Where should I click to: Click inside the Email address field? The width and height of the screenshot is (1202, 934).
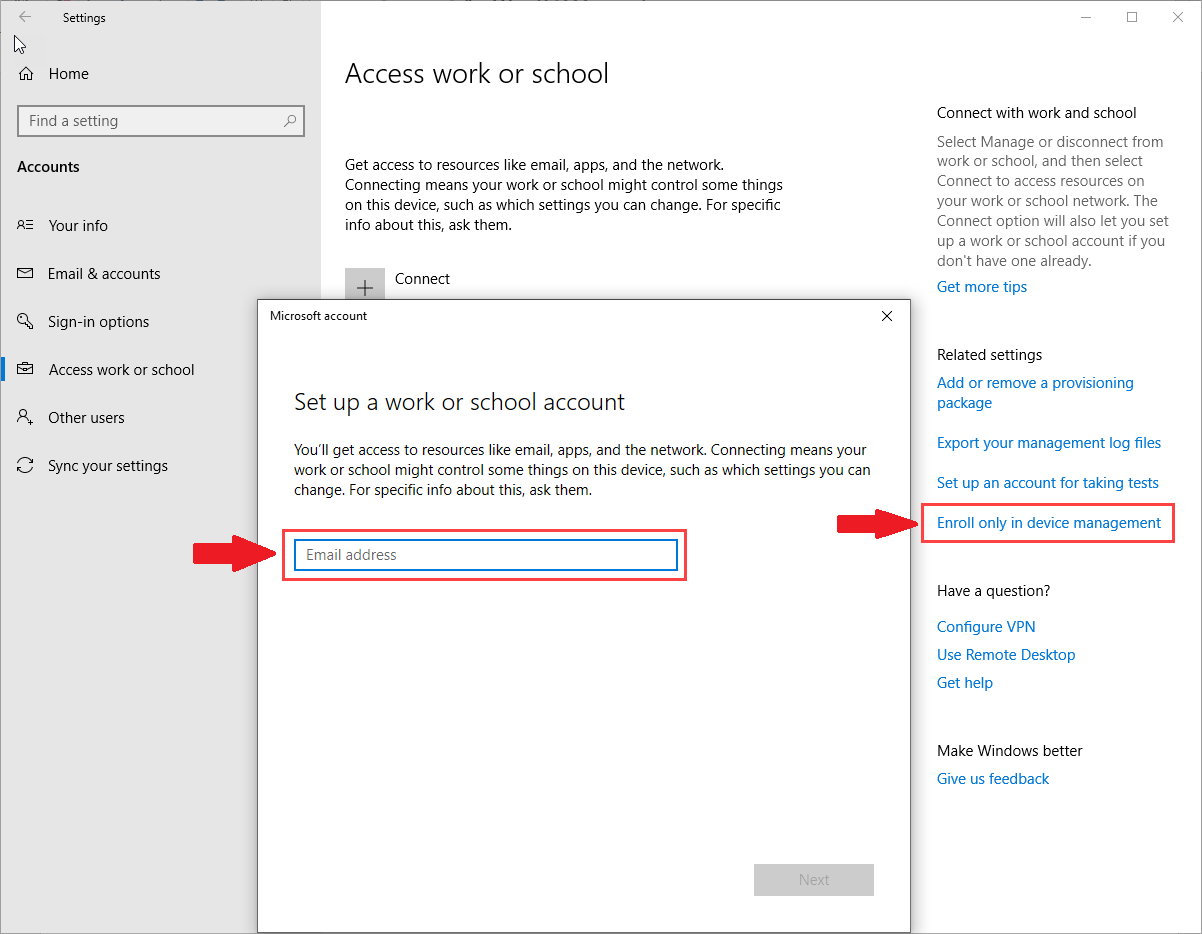(x=484, y=554)
